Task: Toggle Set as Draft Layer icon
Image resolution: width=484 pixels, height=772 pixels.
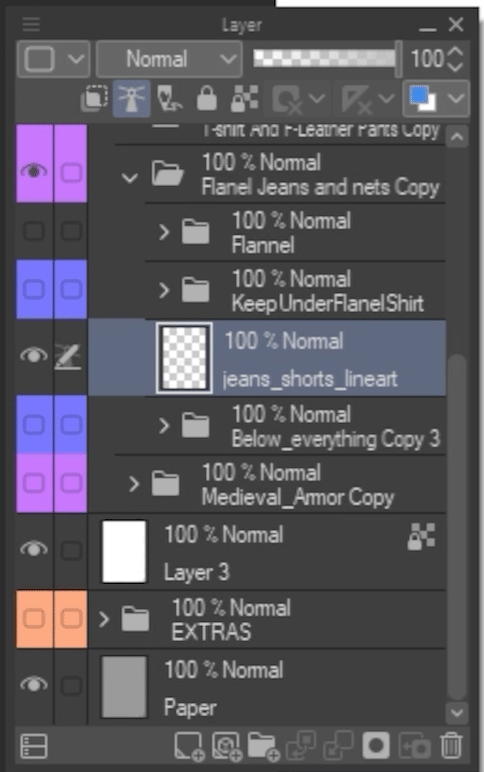Action: coord(168,98)
